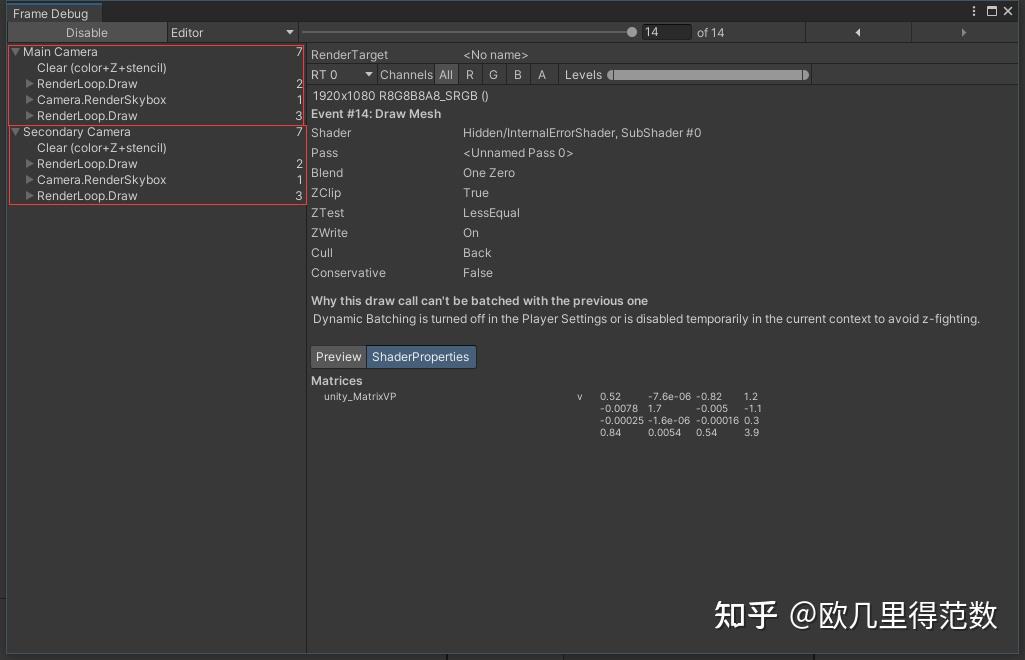Disable the Frame Debugger
This screenshot has width=1025, height=660.
(87, 32)
